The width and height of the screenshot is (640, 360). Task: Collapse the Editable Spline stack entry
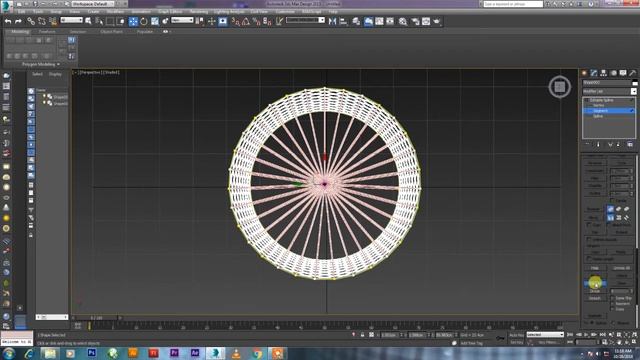tap(587, 100)
